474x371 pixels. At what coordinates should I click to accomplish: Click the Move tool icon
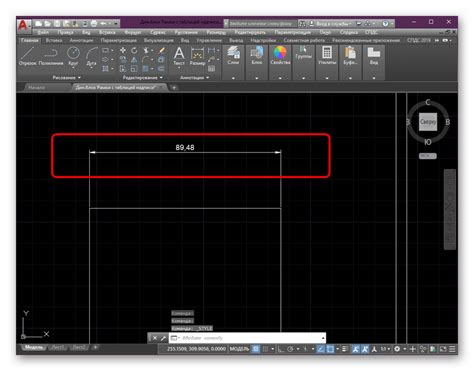(x=123, y=50)
